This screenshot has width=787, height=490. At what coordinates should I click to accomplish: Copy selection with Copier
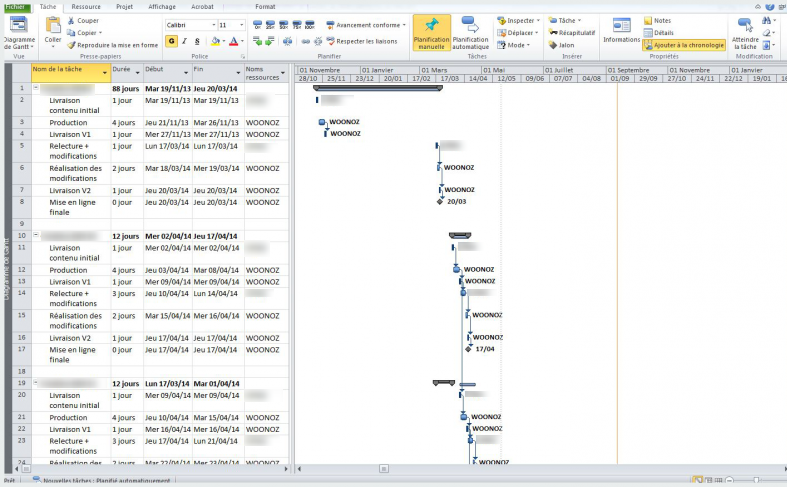(83, 33)
